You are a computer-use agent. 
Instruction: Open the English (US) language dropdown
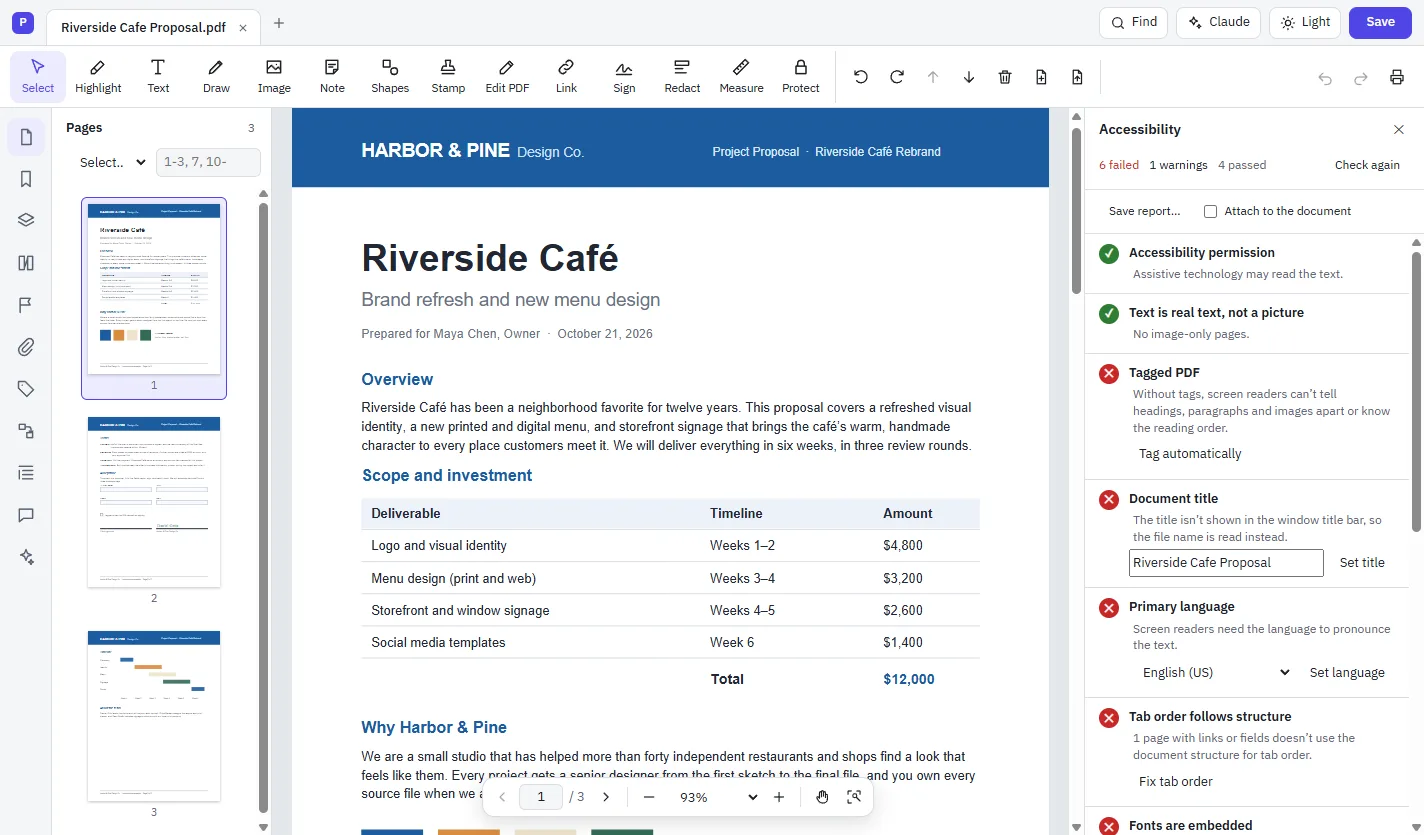[x=1215, y=672]
